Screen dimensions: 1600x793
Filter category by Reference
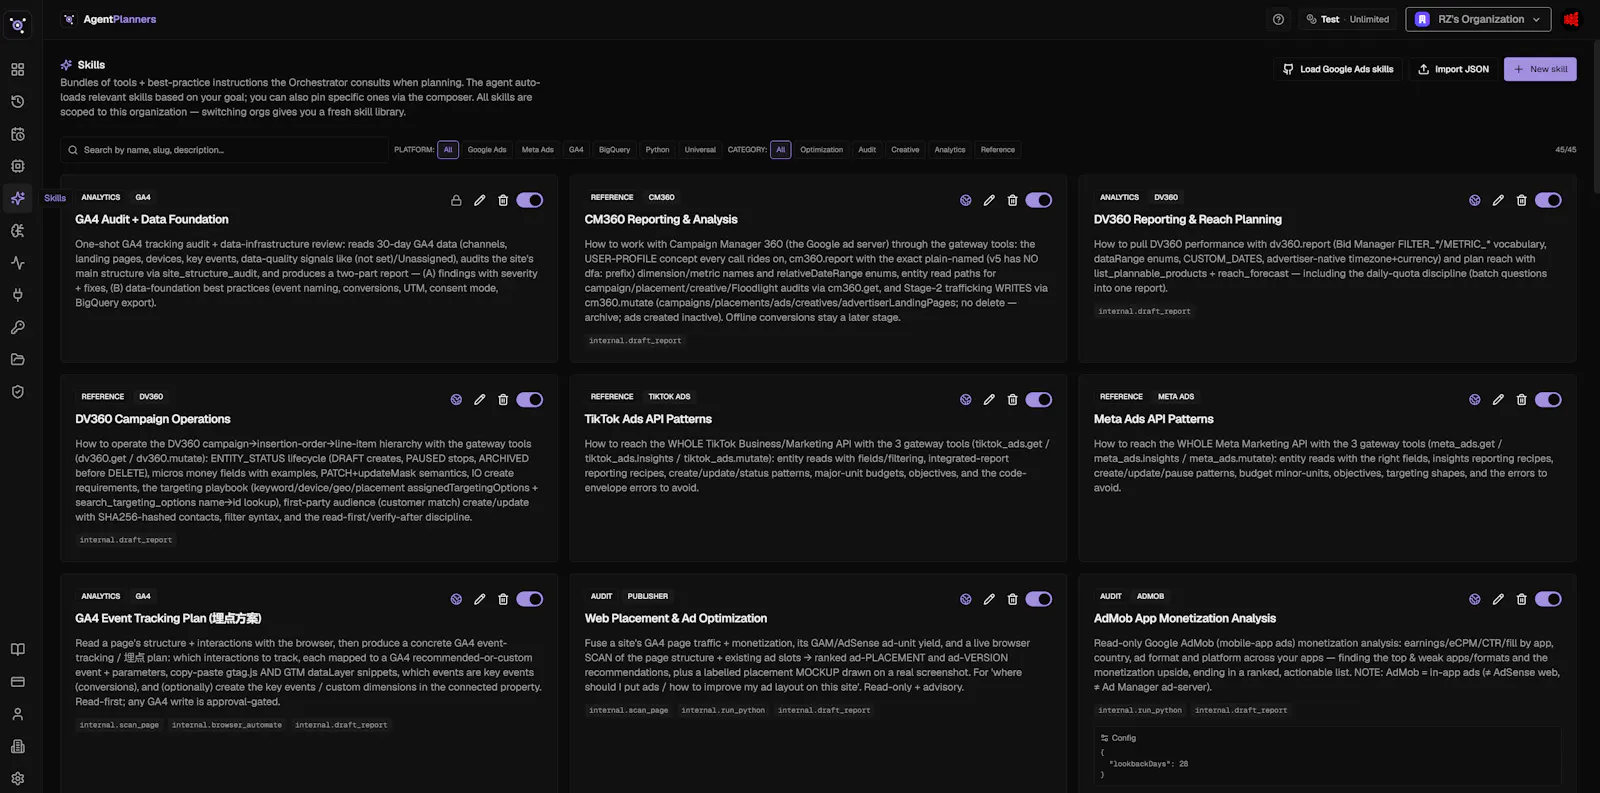pos(998,150)
